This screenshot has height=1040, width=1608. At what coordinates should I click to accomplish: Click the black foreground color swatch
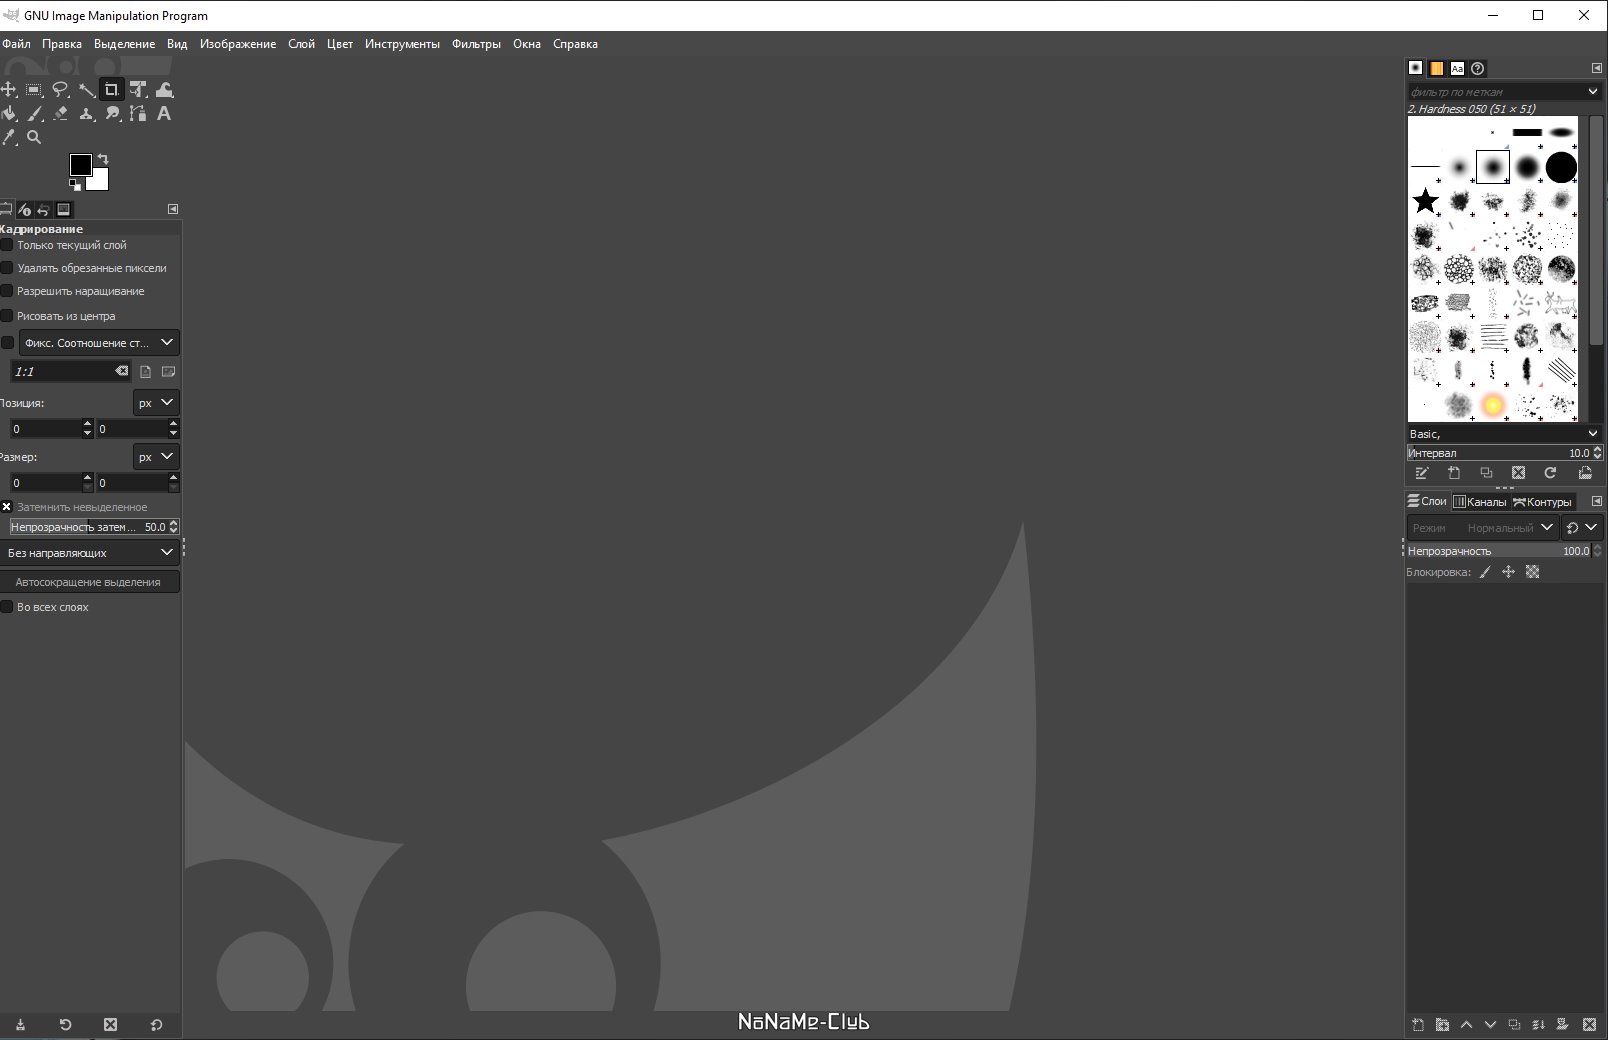pos(80,165)
